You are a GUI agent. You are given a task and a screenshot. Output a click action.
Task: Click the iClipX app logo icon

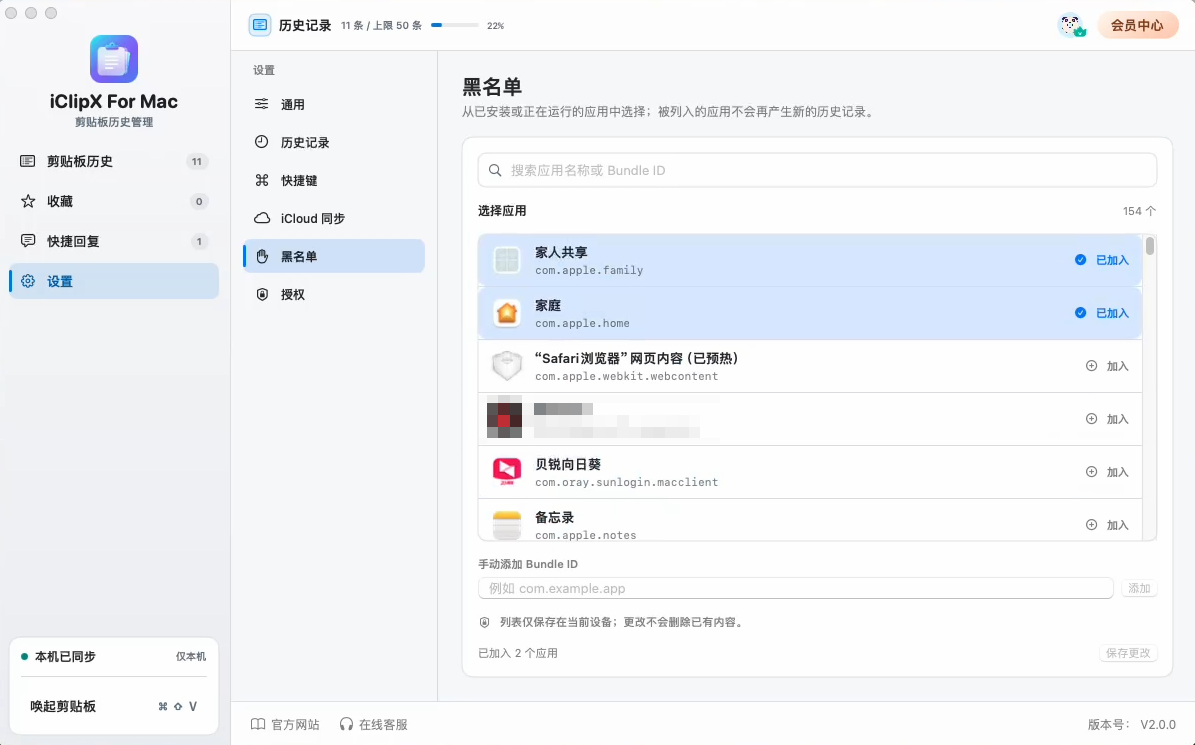[x=114, y=59]
